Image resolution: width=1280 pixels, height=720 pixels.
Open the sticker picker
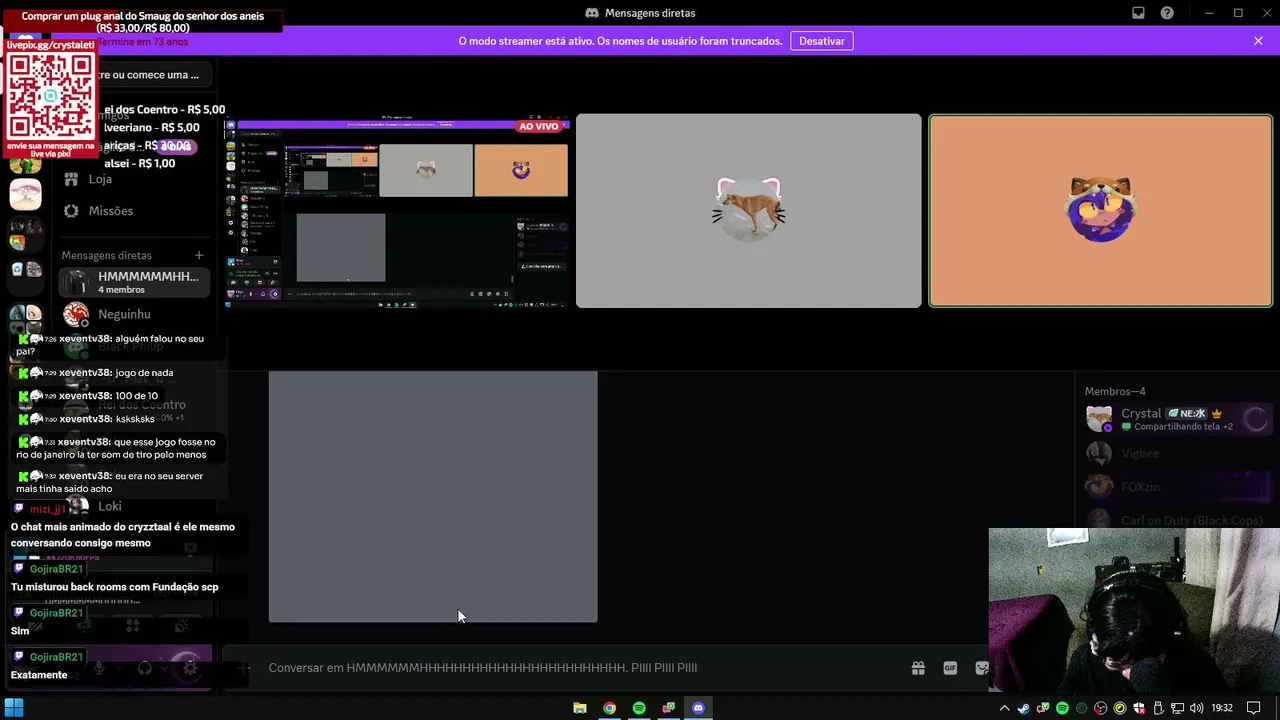[982, 668]
